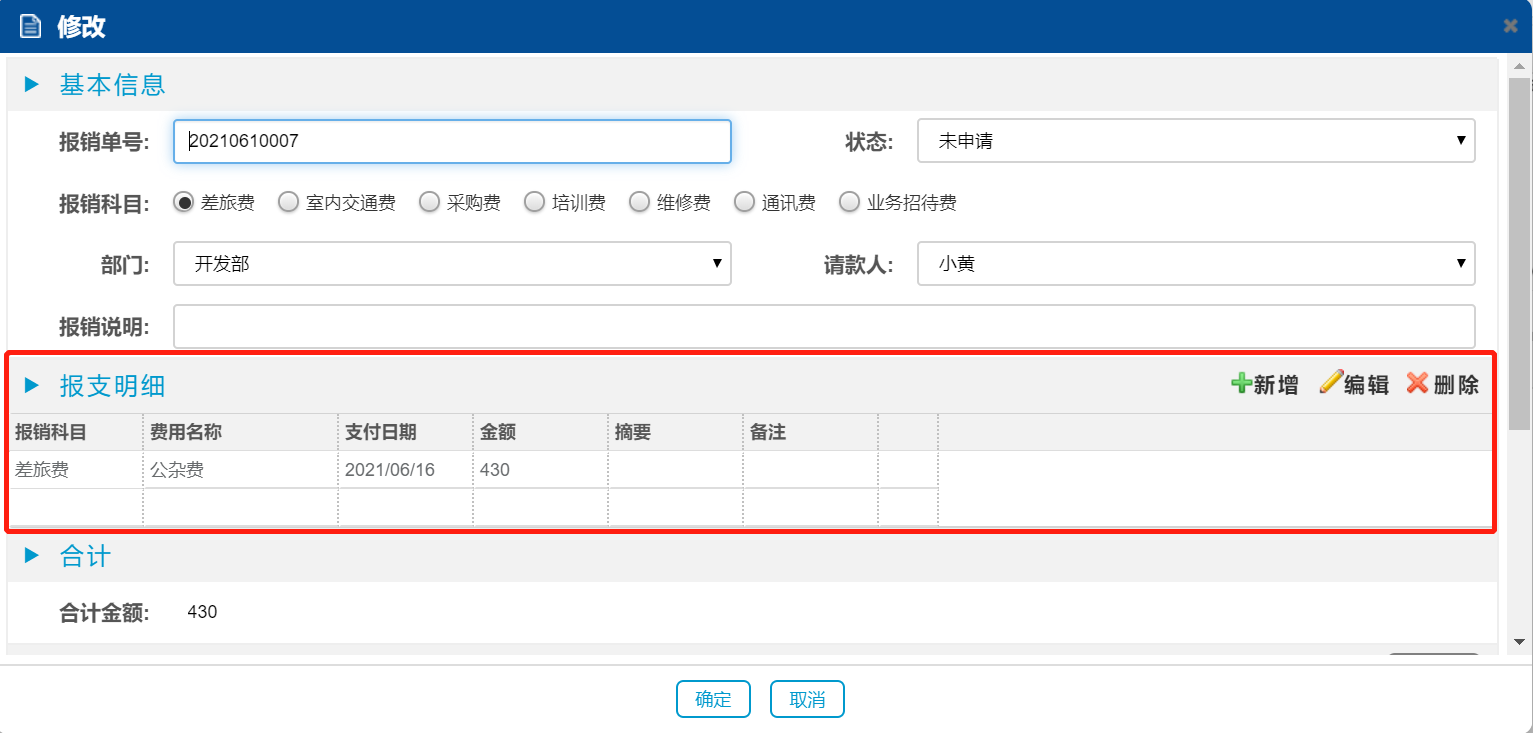This screenshot has width=1533, height=733.
Task: Click the 报销说明 text field
Action: coord(823,327)
